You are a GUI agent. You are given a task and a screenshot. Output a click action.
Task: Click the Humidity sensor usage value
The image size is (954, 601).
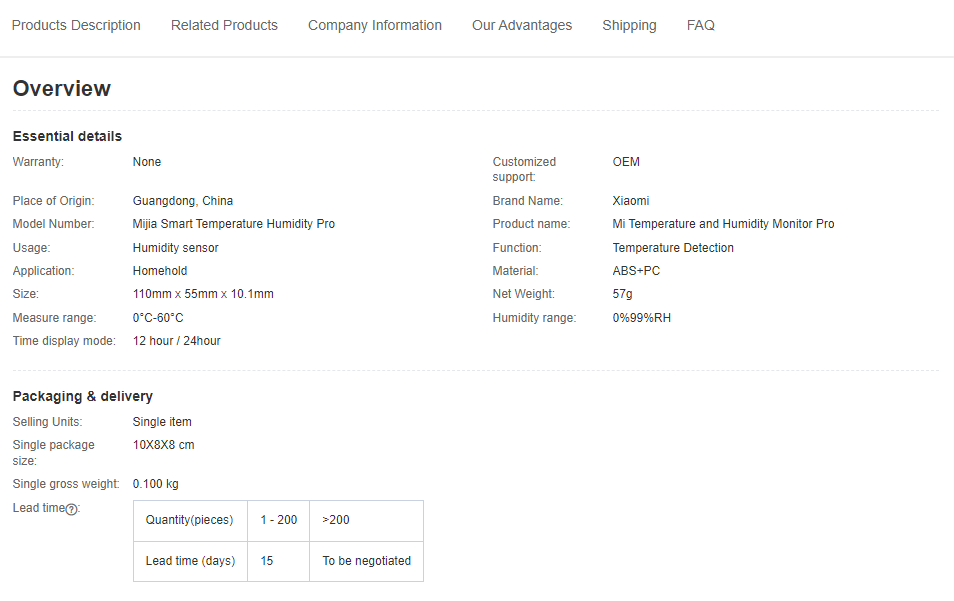coord(175,248)
